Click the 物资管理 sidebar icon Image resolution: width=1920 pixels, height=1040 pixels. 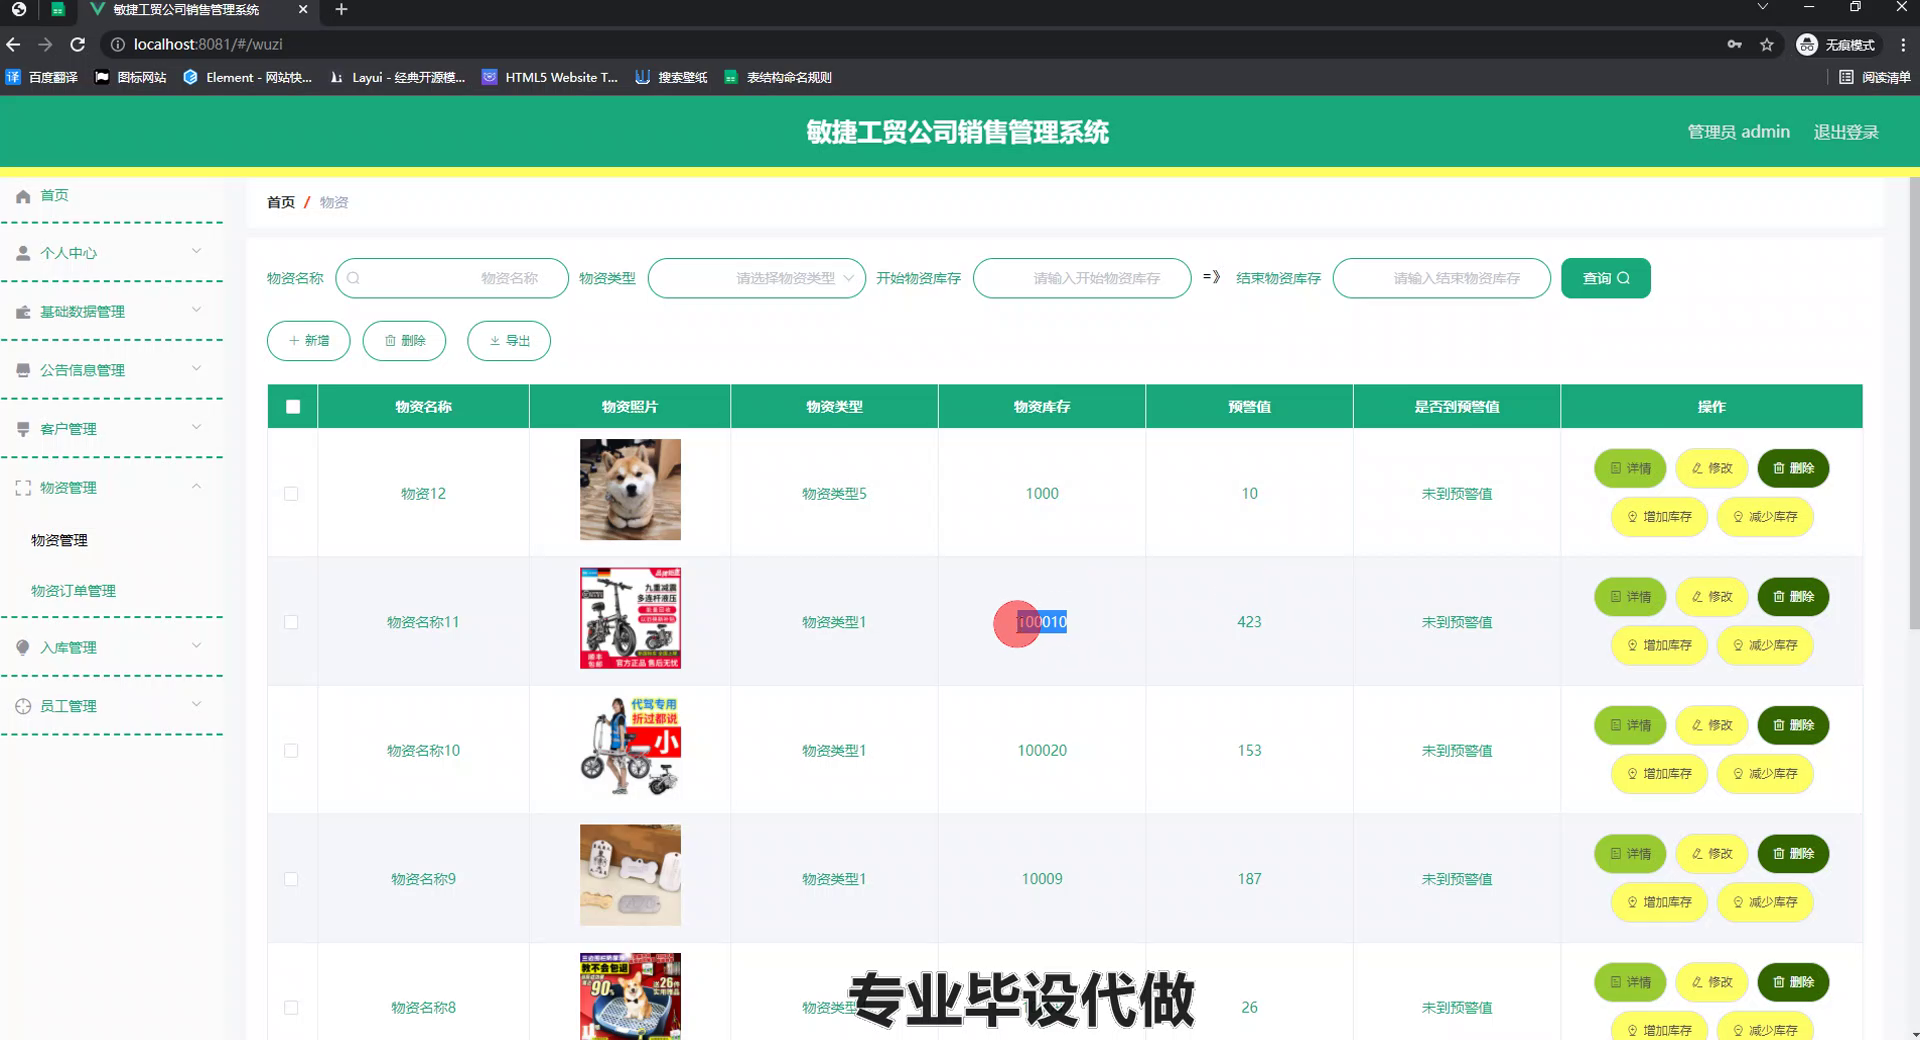coord(23,488)
